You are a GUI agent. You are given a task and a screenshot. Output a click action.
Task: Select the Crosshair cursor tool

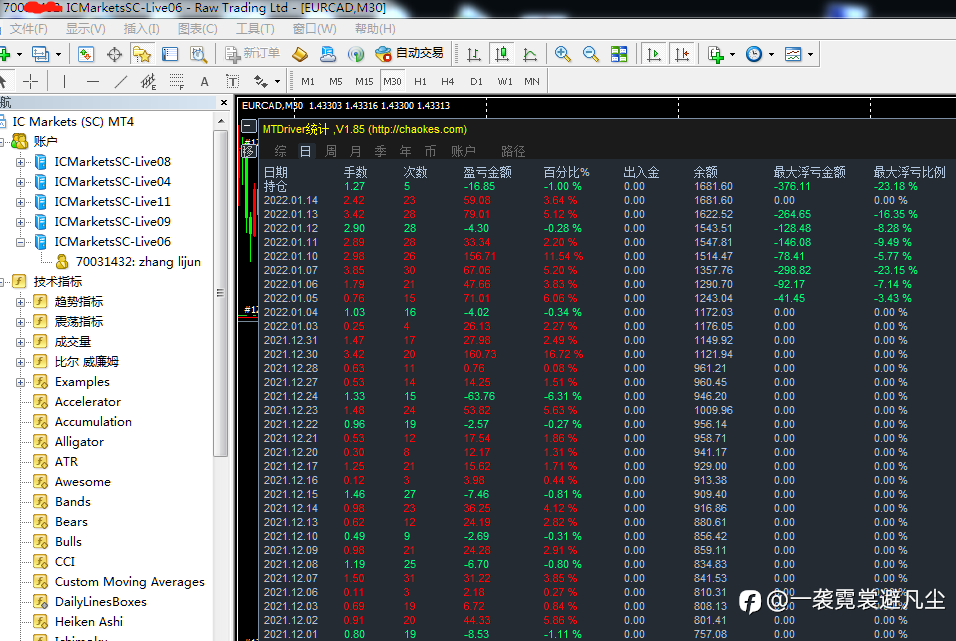31,81
